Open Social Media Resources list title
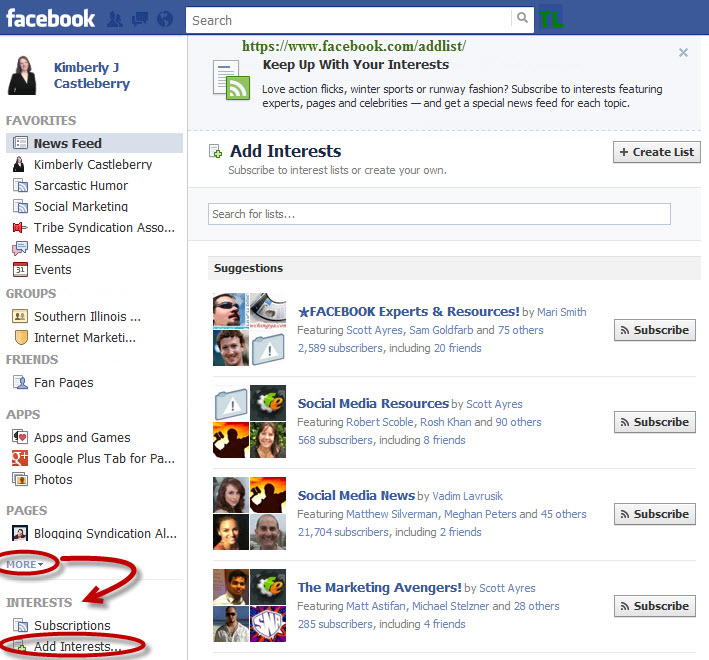Image resolution: width=709 pixels, height=660 pixels. pos(373,403)
